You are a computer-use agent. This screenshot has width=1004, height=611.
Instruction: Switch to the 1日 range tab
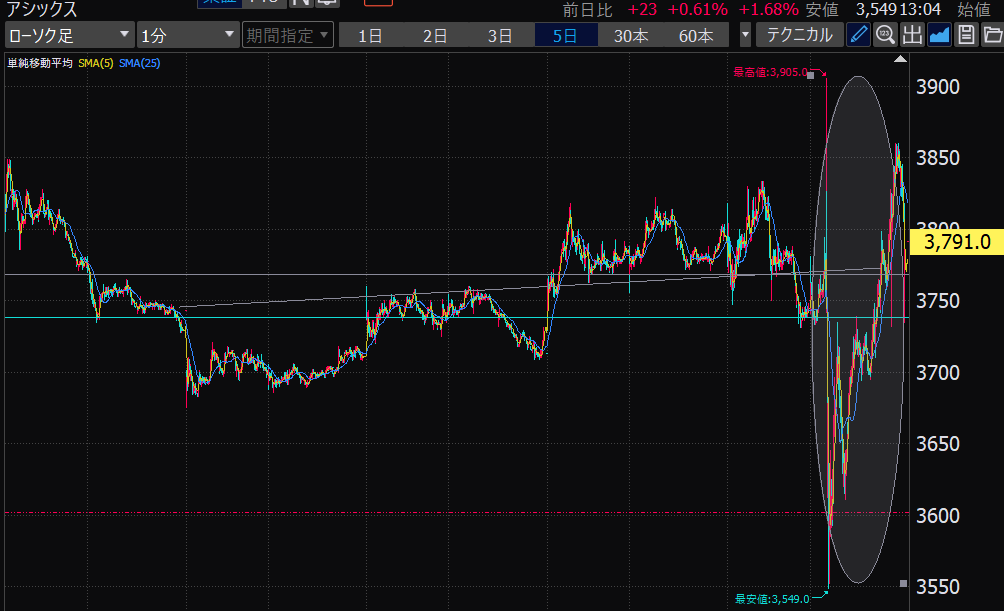[370, 35]
